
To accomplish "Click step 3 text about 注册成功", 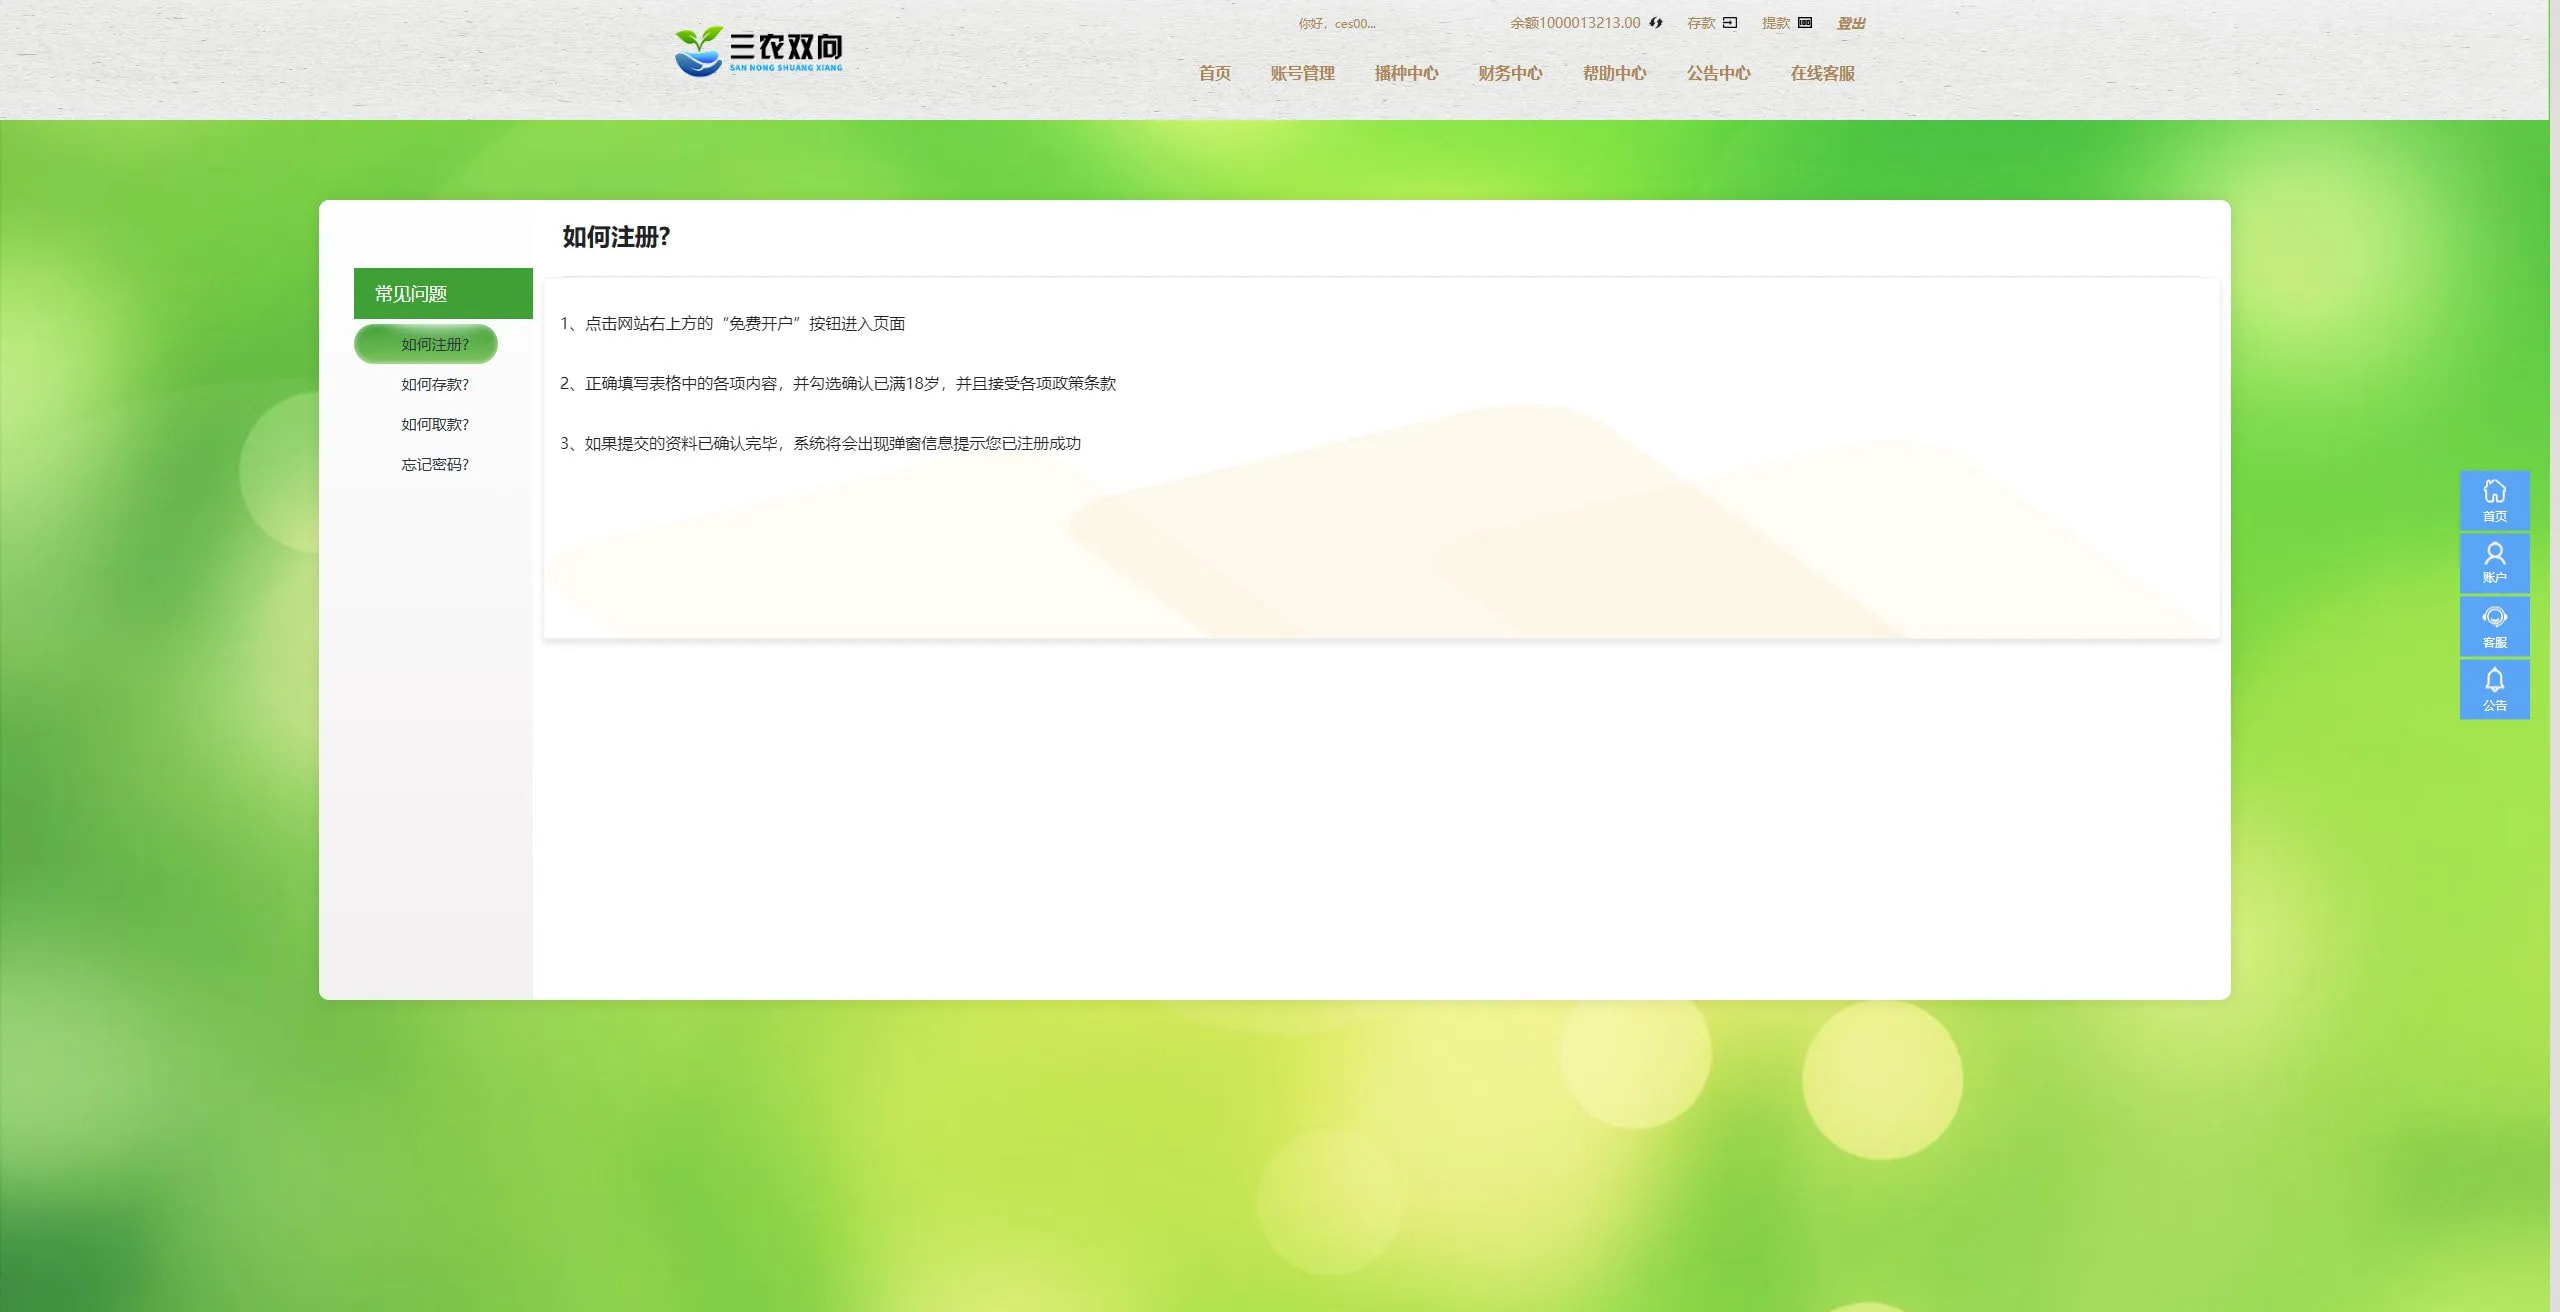I will 820,443.
